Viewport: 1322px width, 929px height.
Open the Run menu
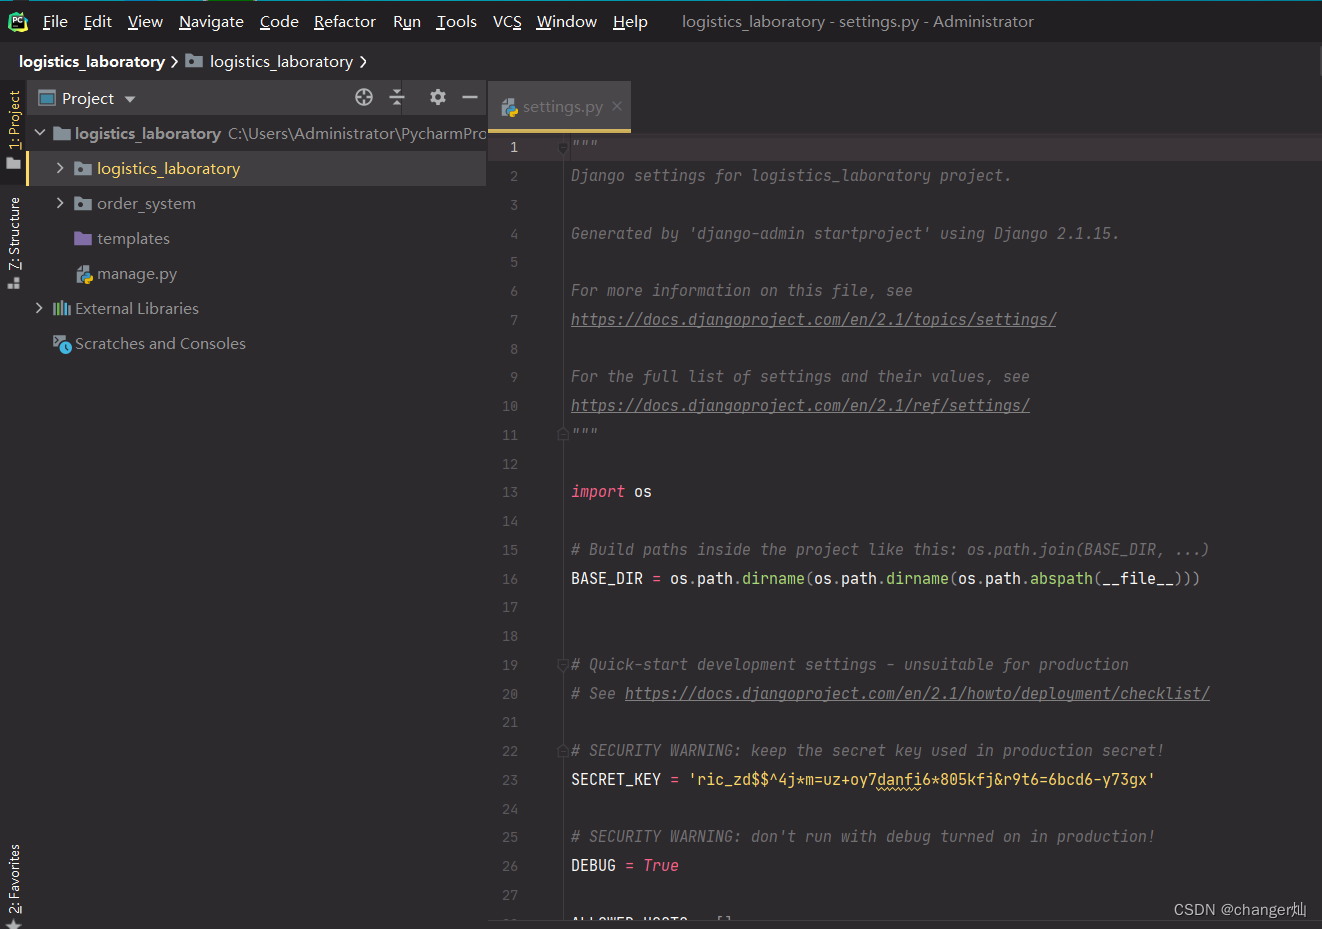(x=407, y=22)
